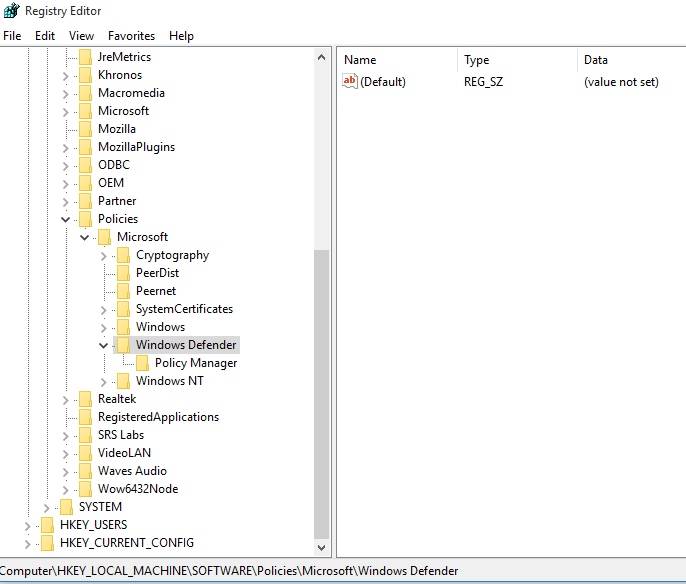Open the Favorites menu
The width and height of the screenshot is (686, 584).
click(131, 36)
